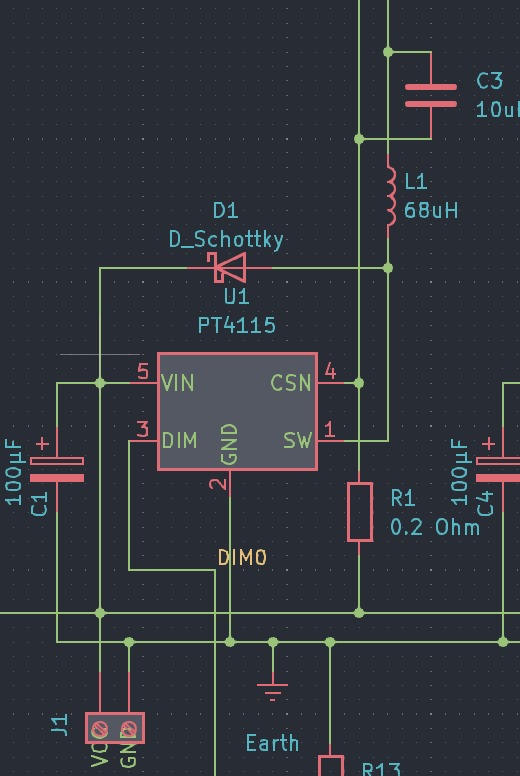Click the 100µF value beside C4
Screen dimensions: 520x776
click(460, 472)
